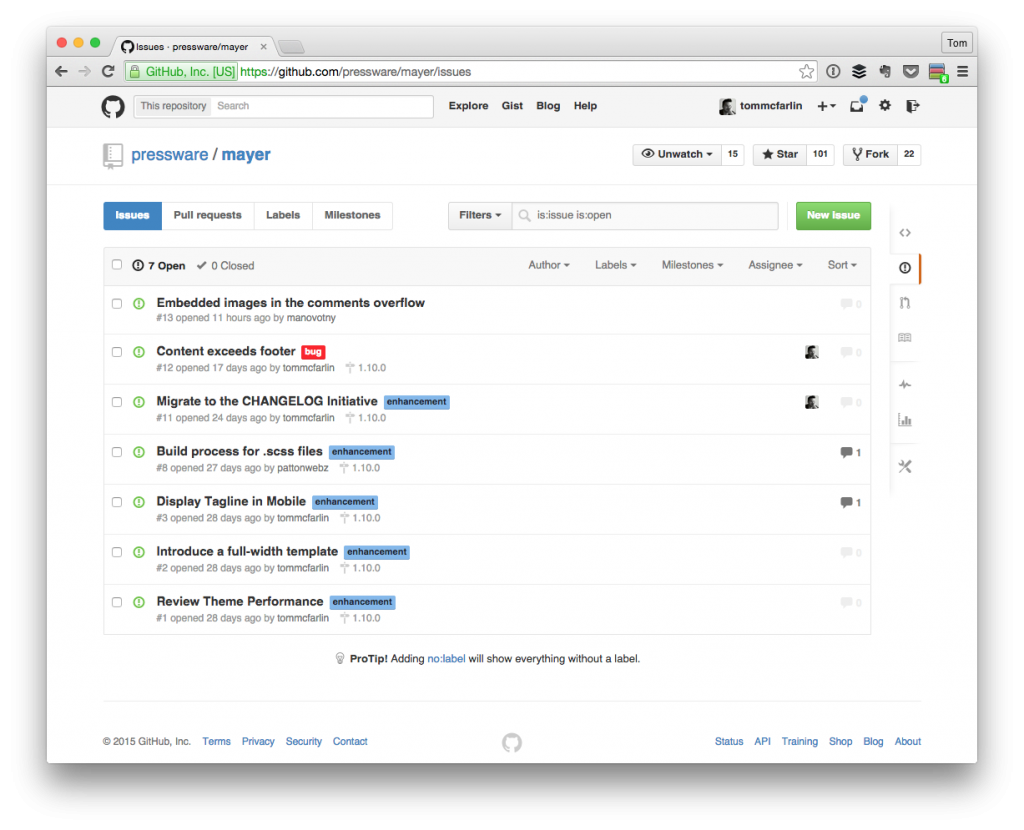Image resolution: width=1024 pixels, height=830 pixels.
Task: Bookmark page with star icon in address bar
Action: [807, 72]
